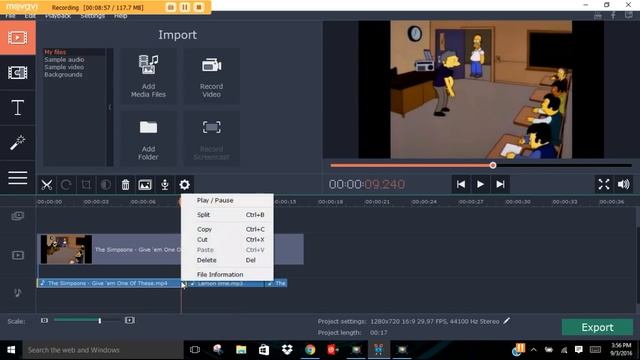Click the Add Folder tile
The width and height of the screenshot is (640, 360).
click(148, 139)
